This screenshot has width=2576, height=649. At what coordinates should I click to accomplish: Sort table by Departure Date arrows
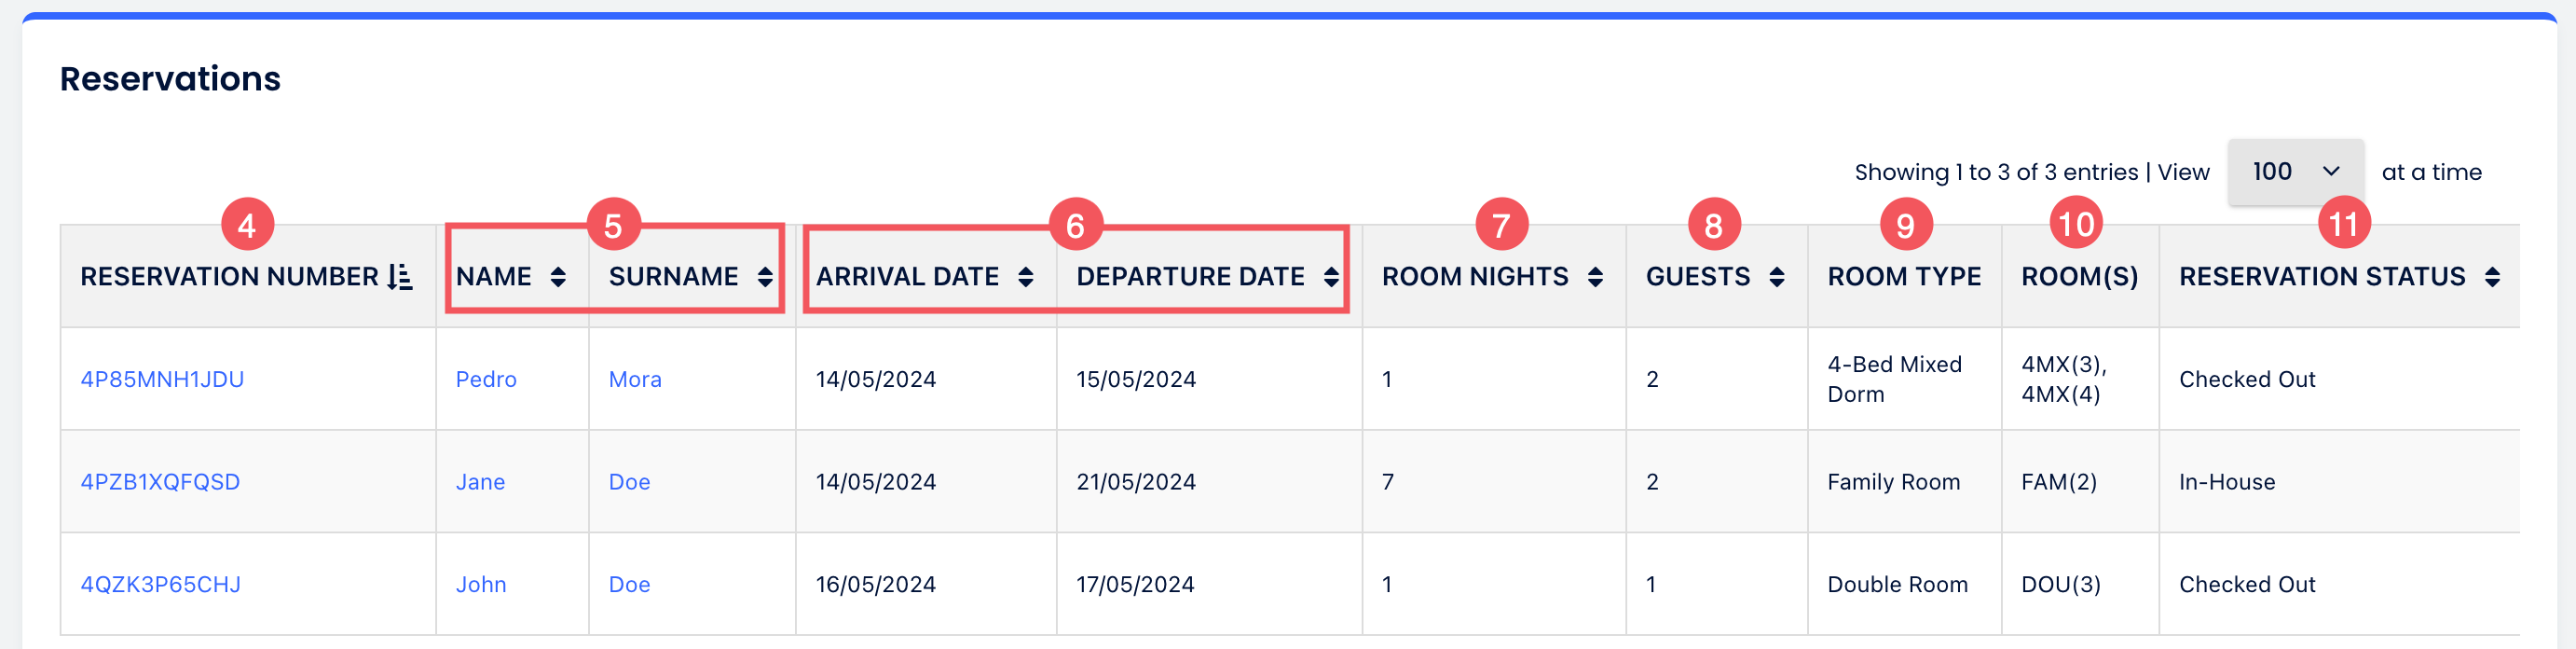click(1331, 277)
